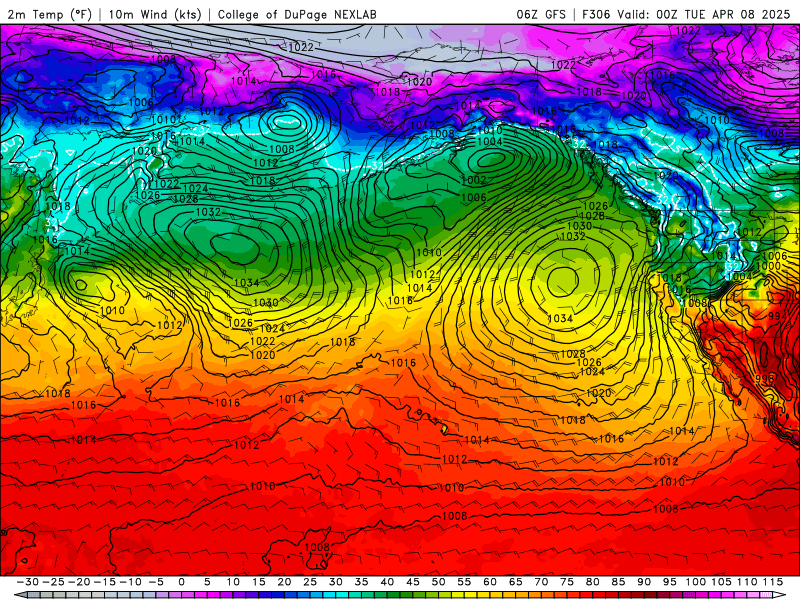Screen dimensions: 800x600
Task: Pick the -15 tick label on the color scale
Action: [105, 582]
